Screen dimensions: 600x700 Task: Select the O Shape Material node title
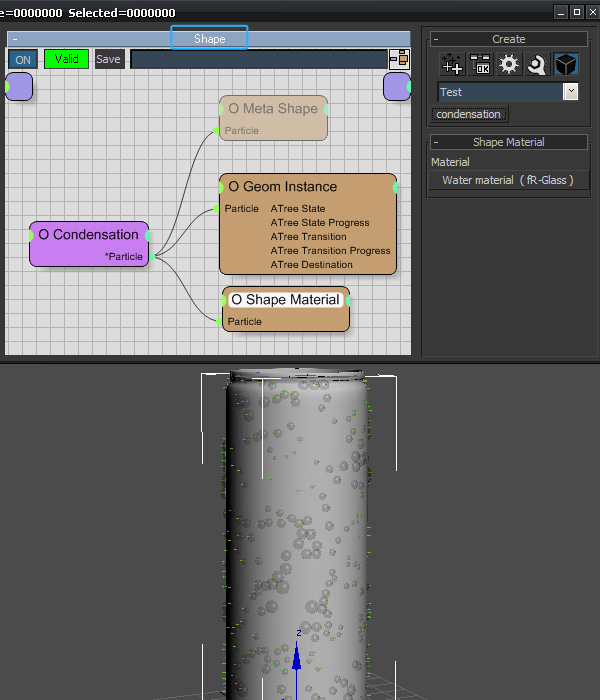(x=286, y=300)
